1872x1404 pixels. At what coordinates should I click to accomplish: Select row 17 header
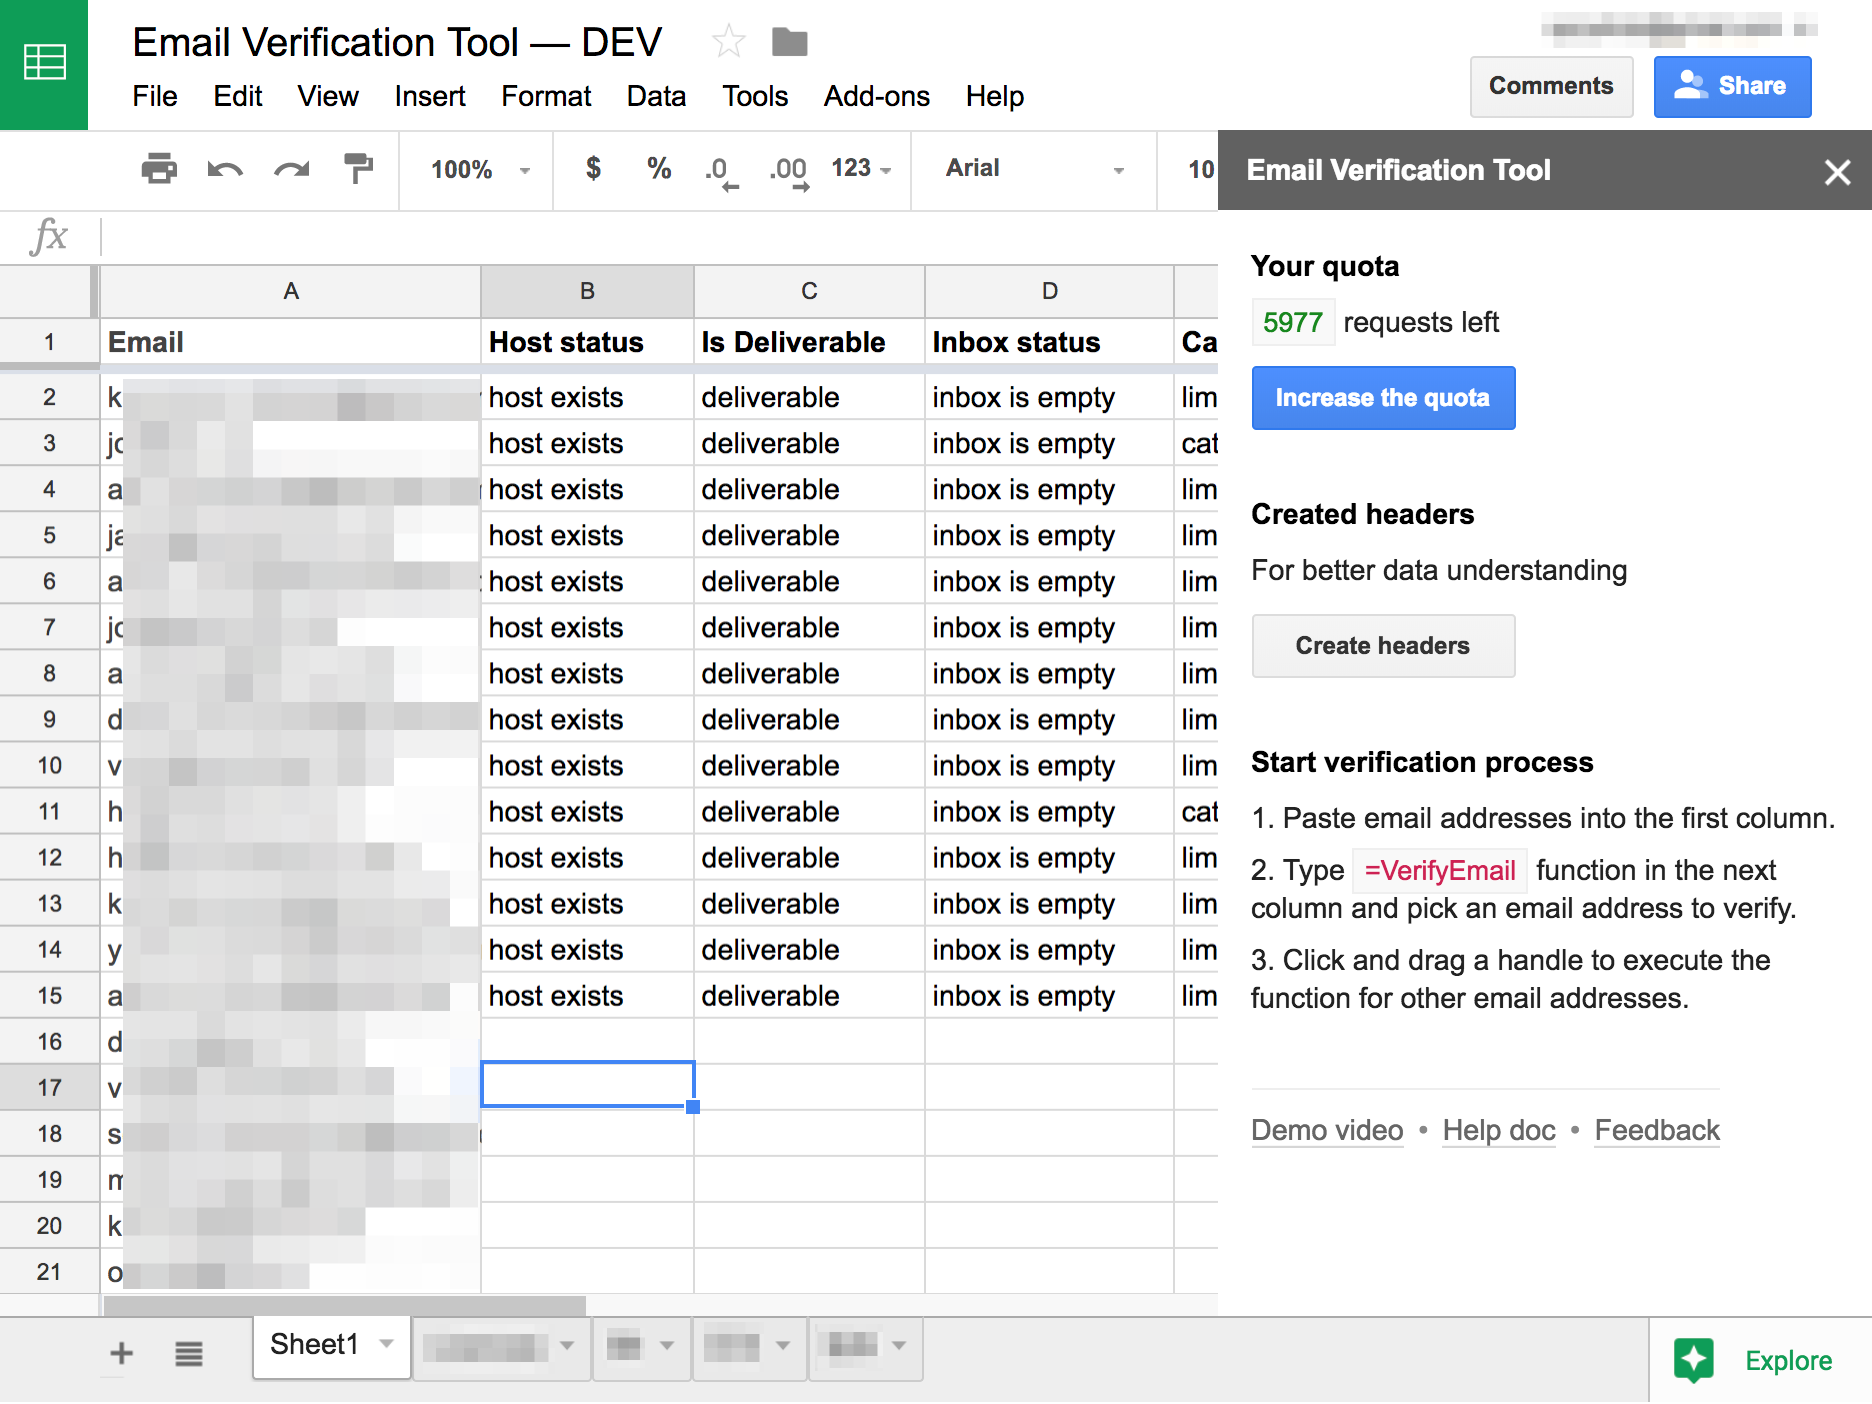[49, 1087]
